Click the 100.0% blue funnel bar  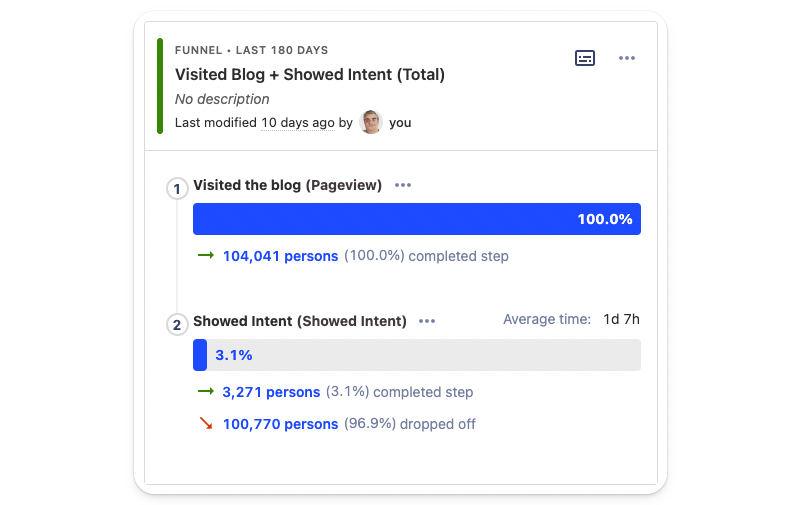(x=416, y=219)
